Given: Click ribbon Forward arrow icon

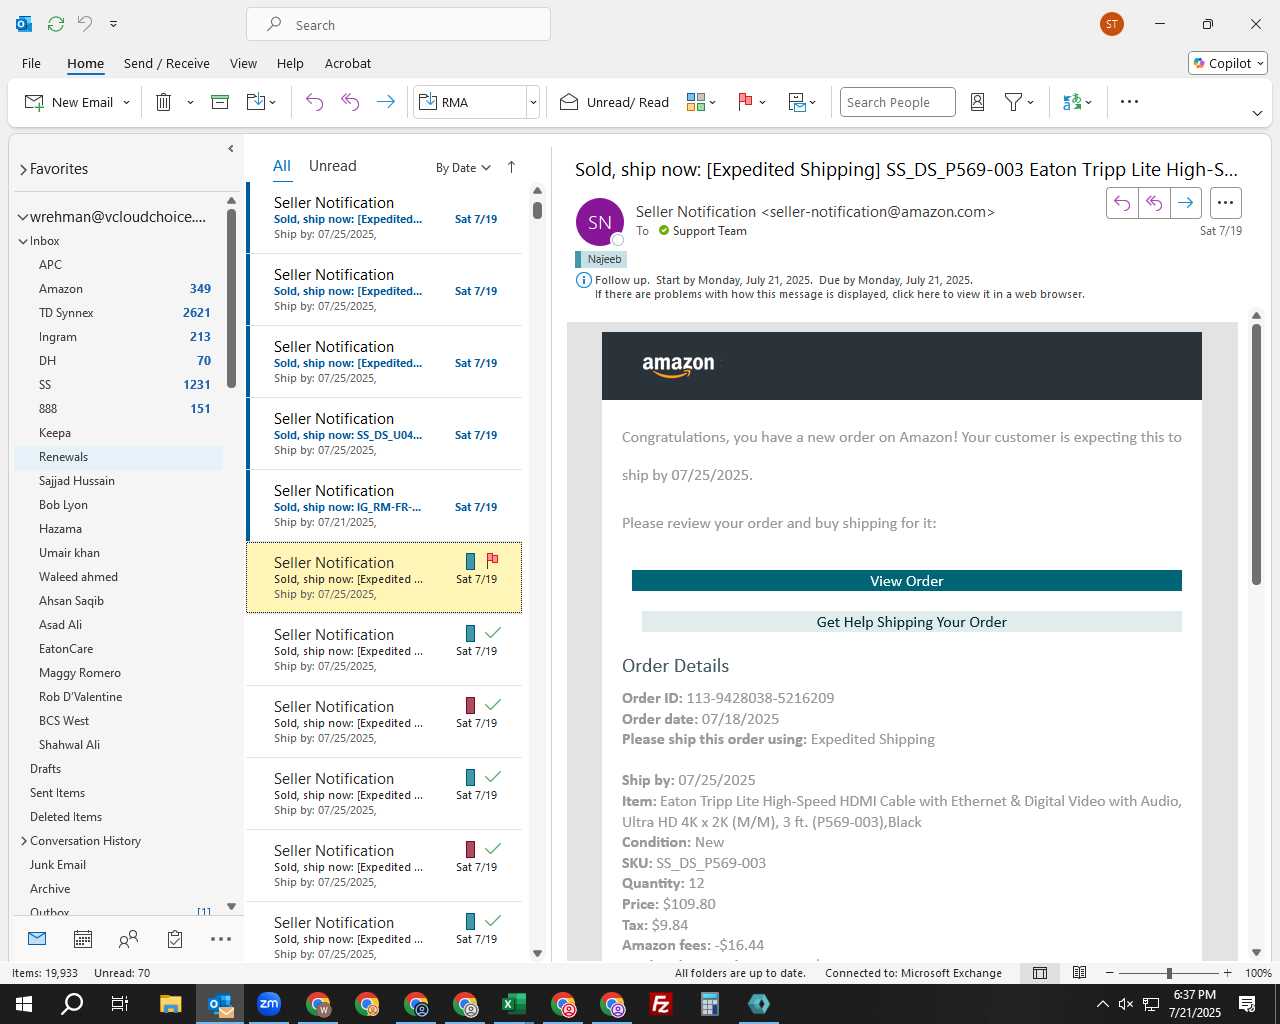Looking at the screenshot, I should click(x=385, y=102).
